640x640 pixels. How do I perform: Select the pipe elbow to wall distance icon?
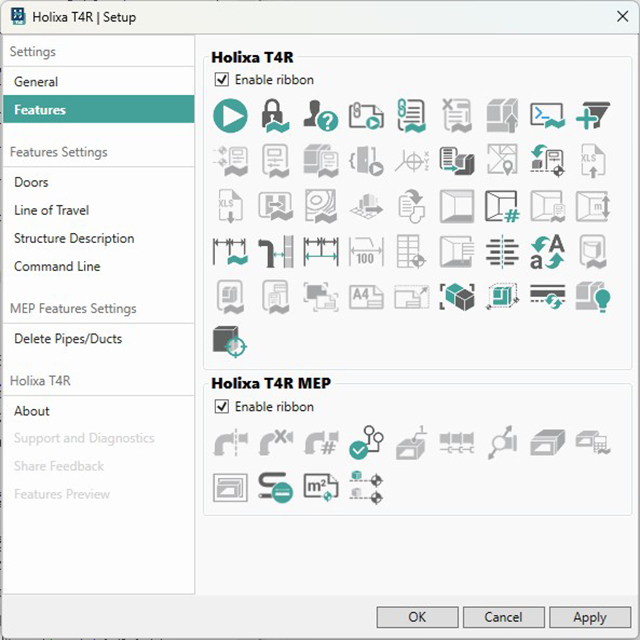tap(275, 251)
